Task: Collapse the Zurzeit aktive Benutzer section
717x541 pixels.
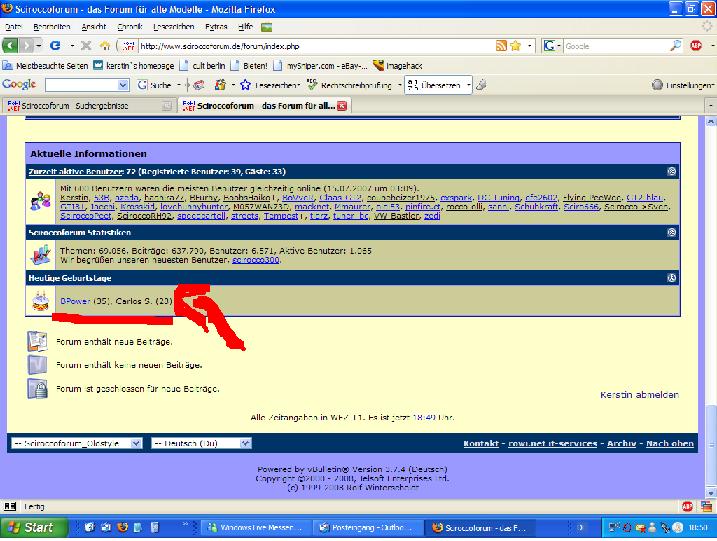Action: [671, 171]
